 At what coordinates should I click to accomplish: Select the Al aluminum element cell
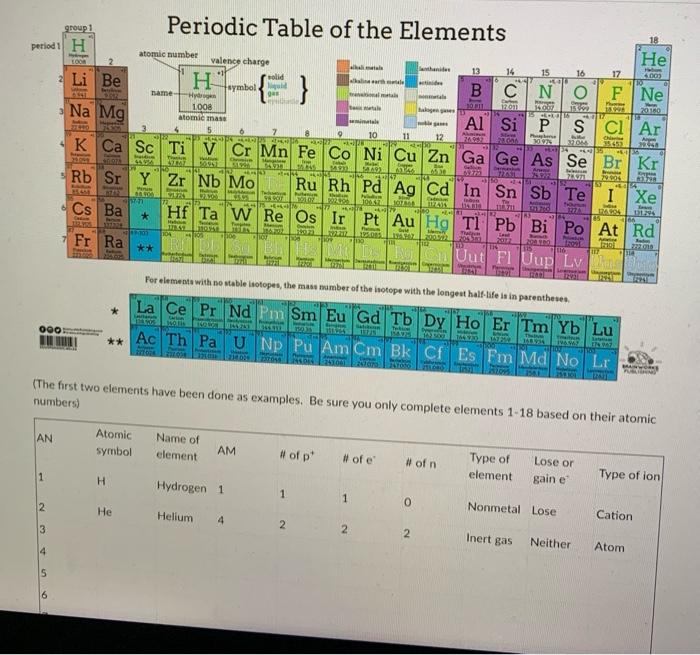click(x=474, y=127)
